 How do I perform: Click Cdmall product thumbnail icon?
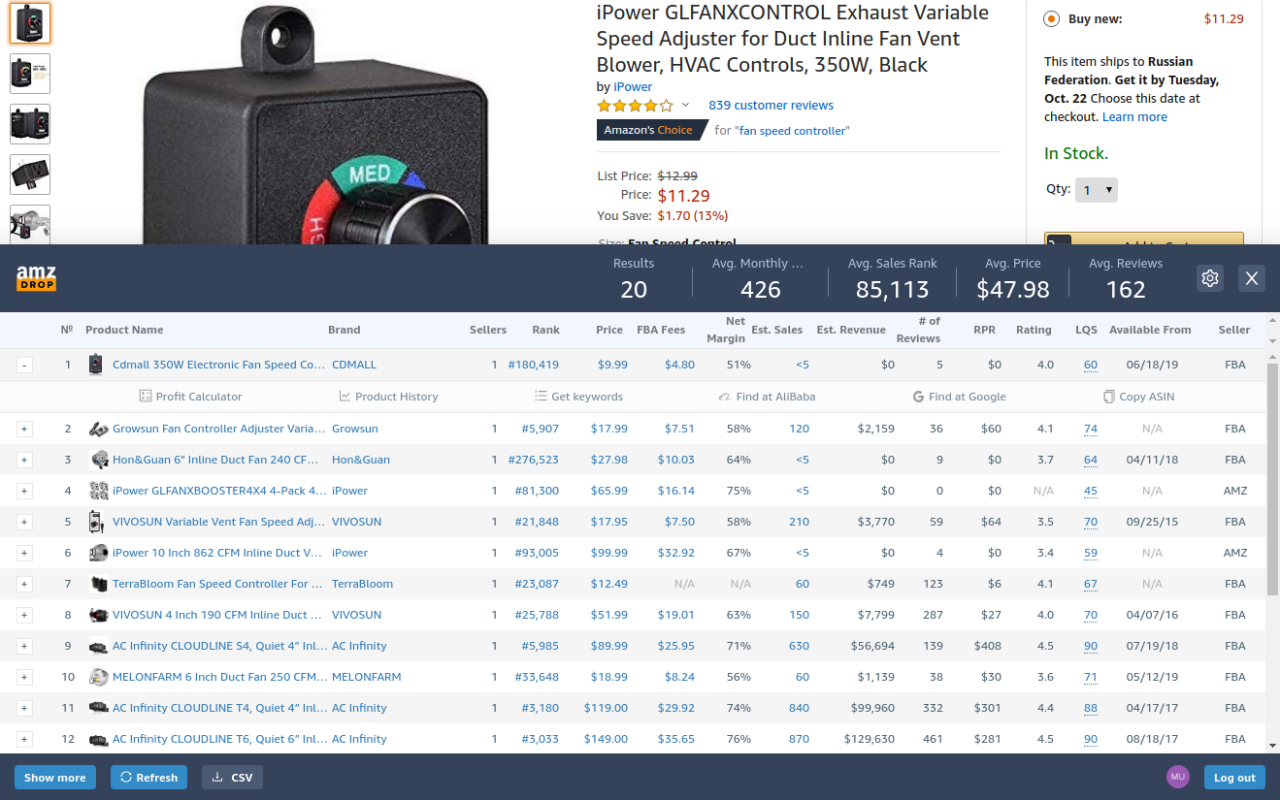click(x=95, y=365)
